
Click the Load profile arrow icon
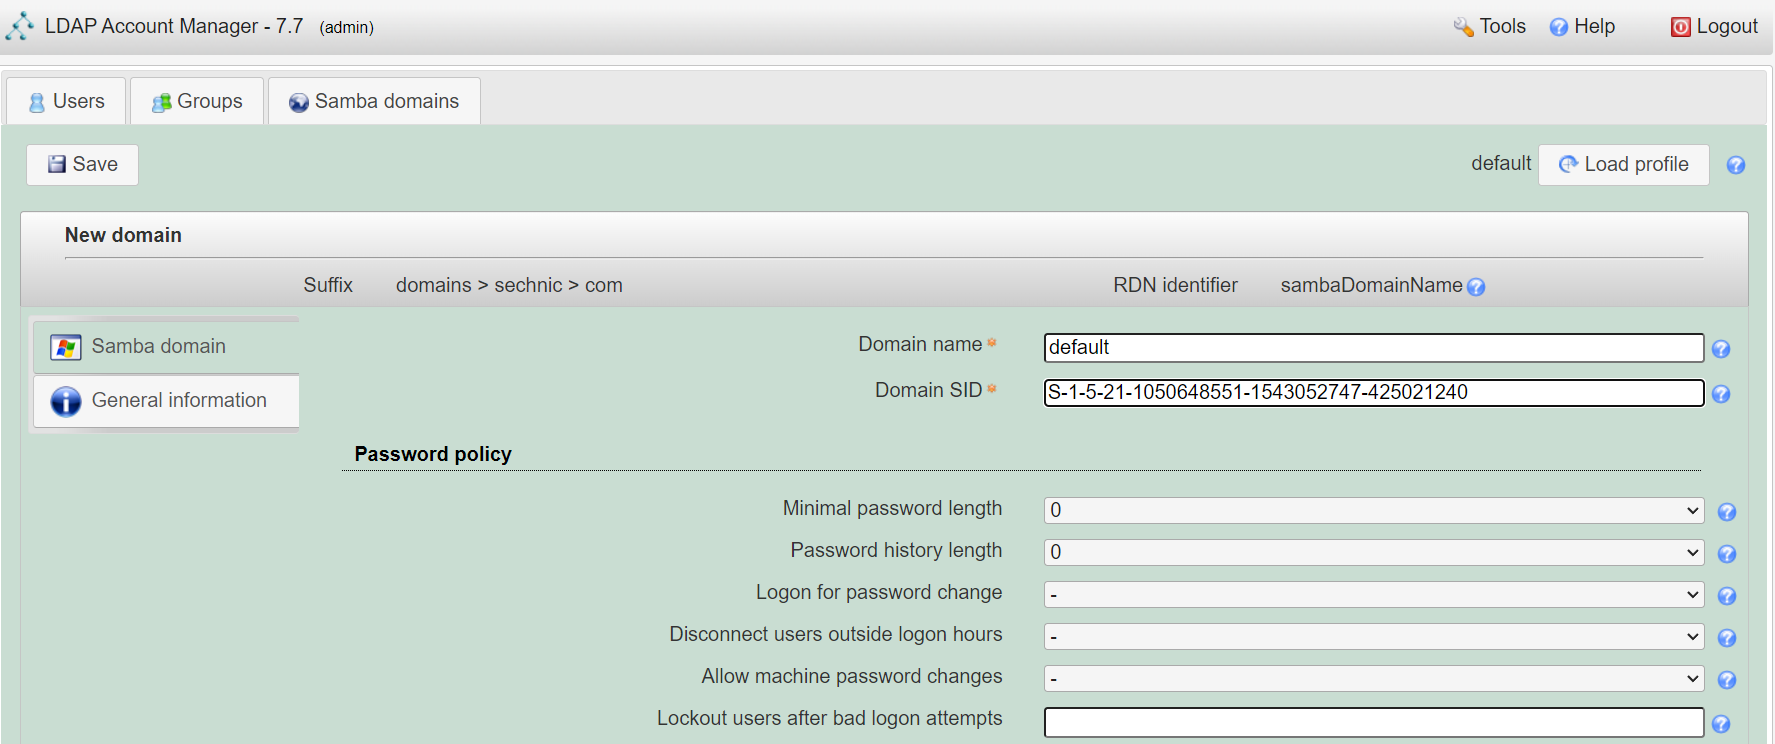(x=1568, y=164)
